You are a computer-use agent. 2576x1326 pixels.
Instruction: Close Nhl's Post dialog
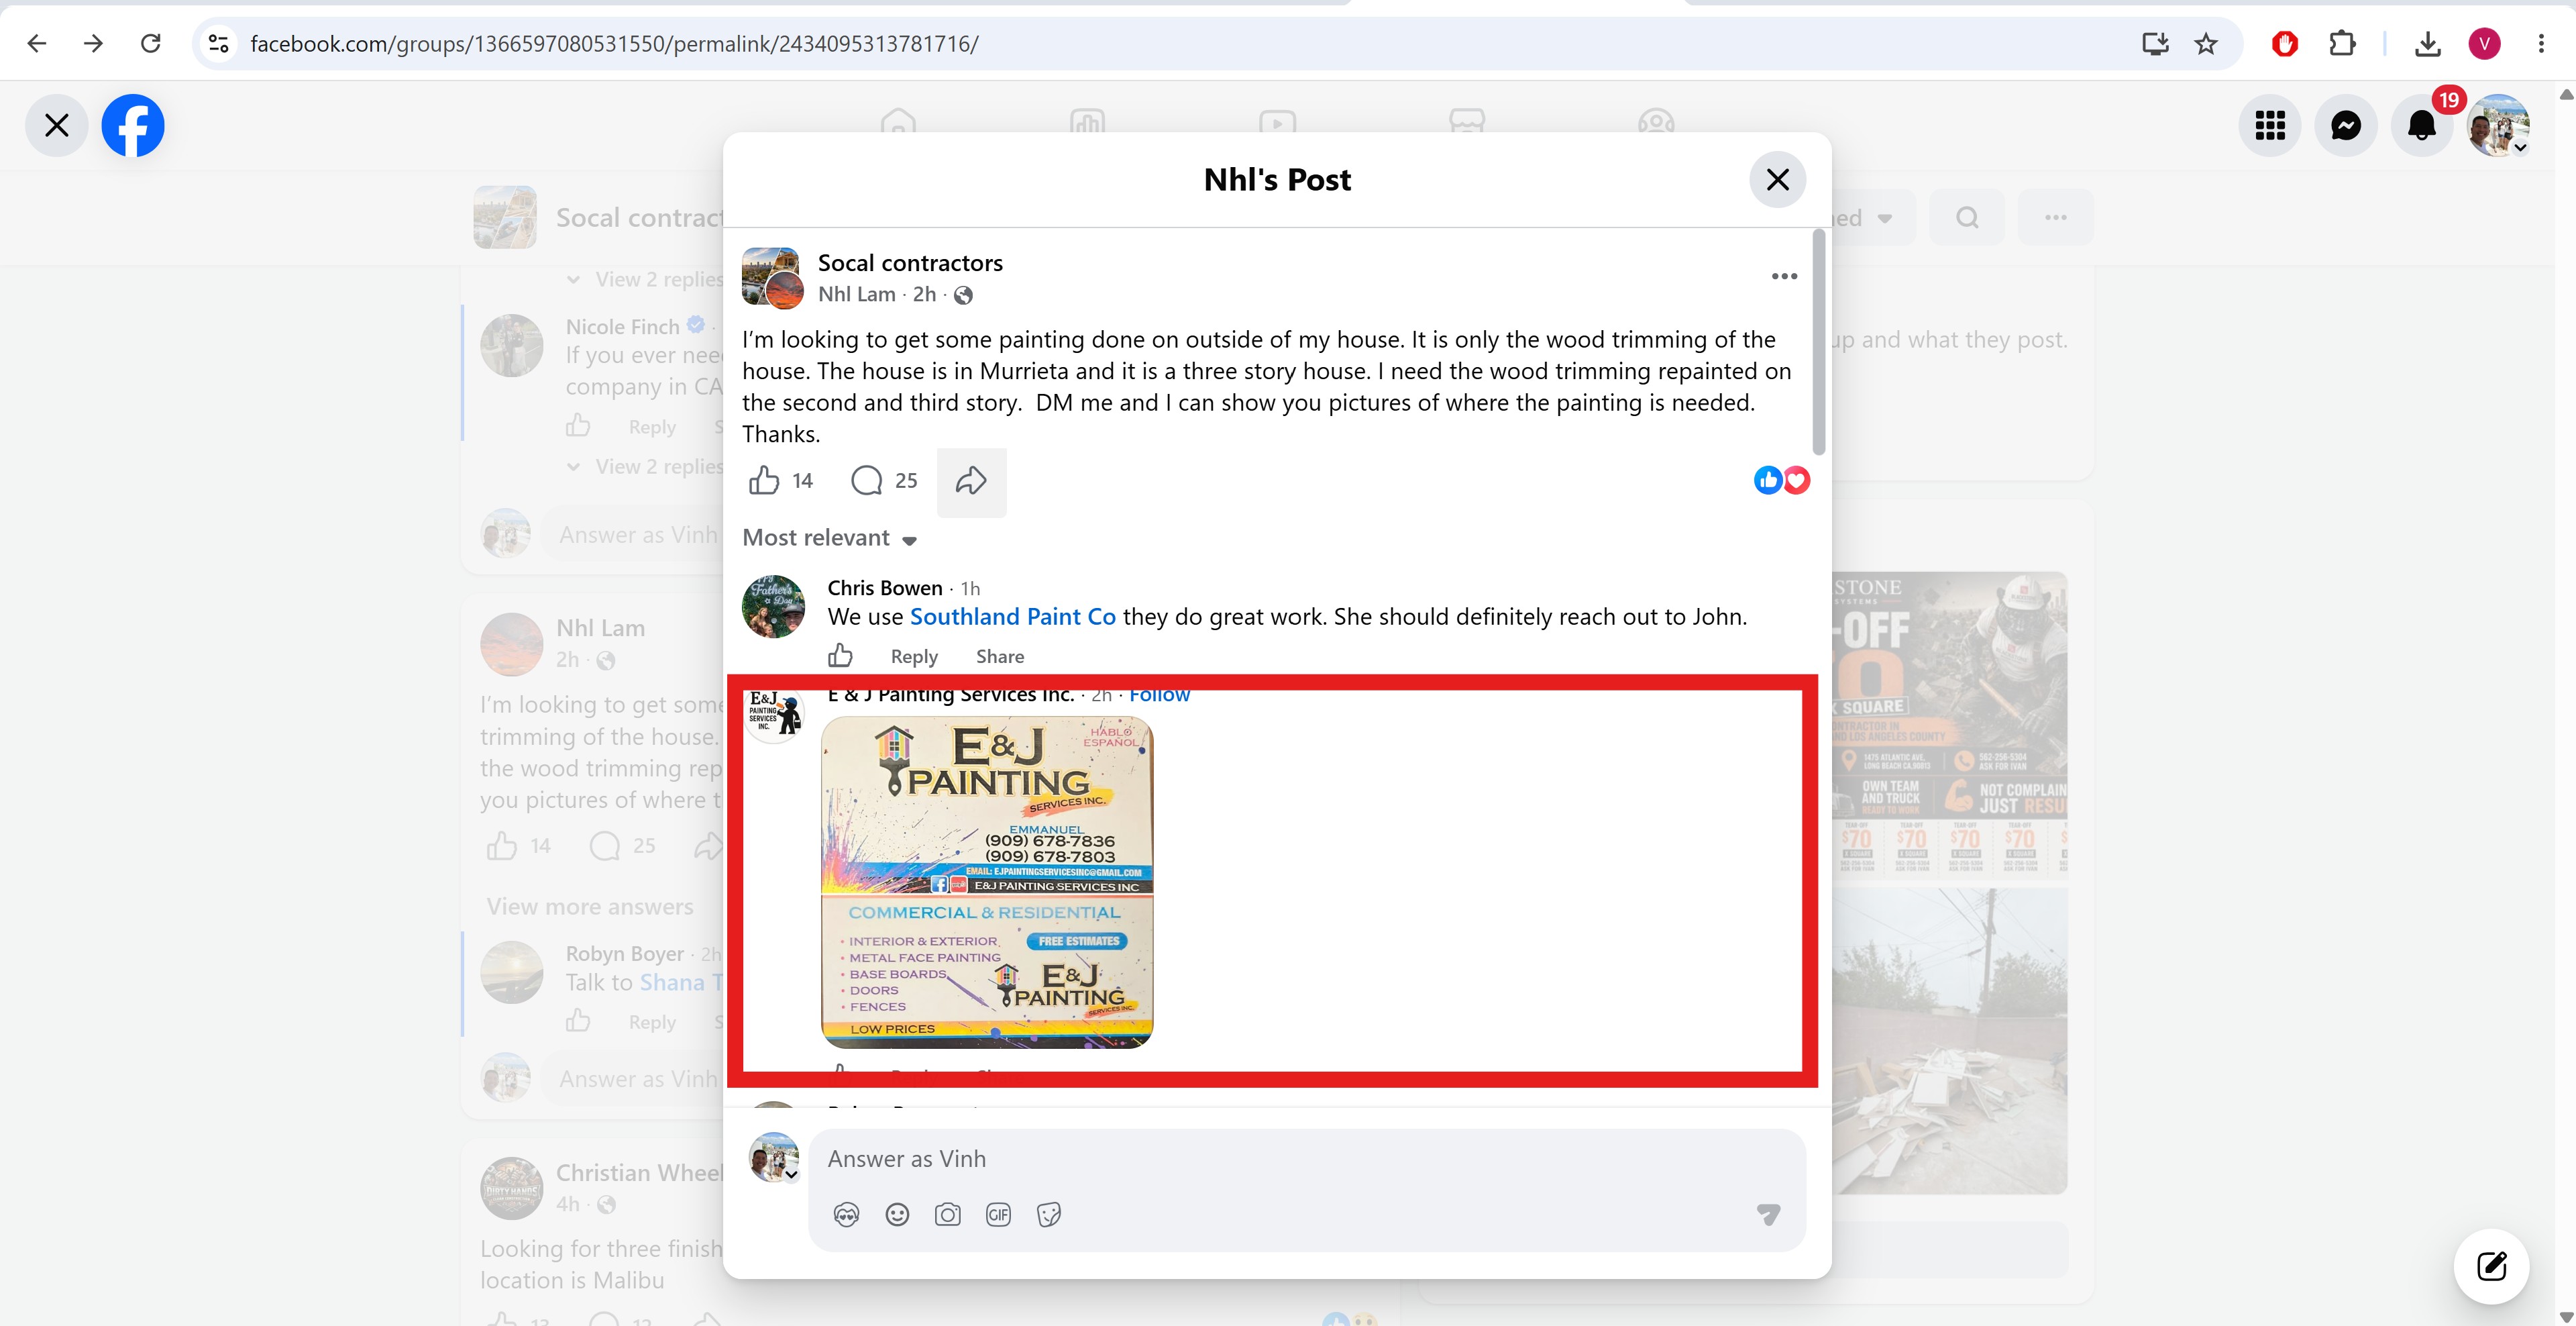[1777, 180]
